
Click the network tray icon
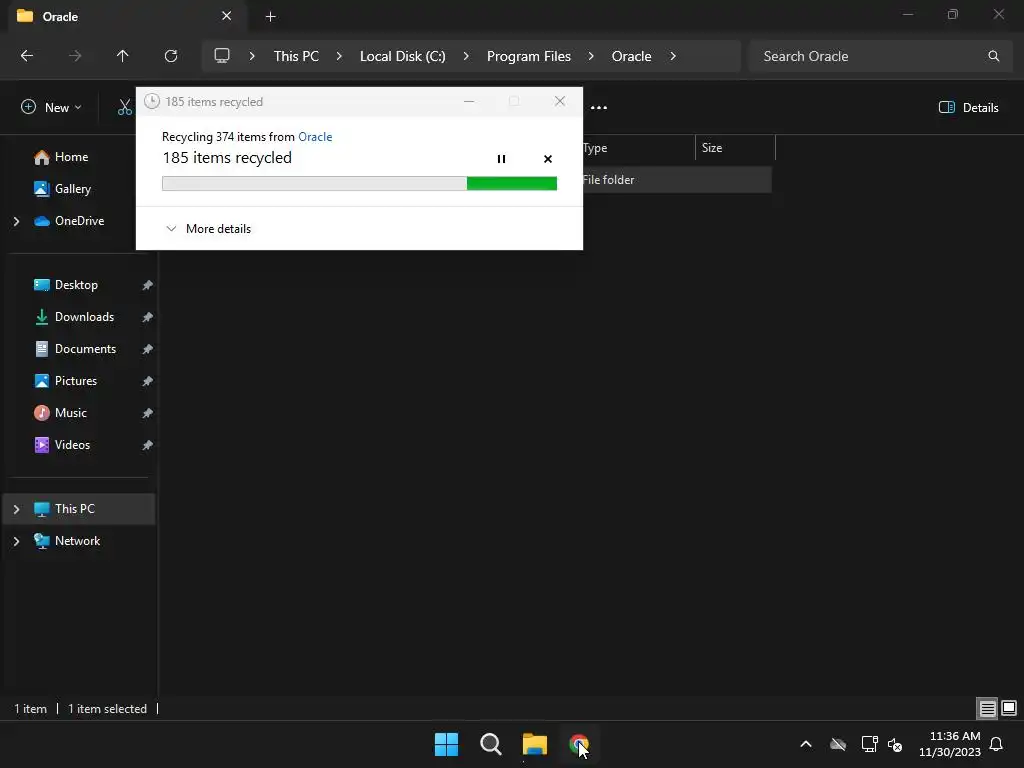coord(869,744)
